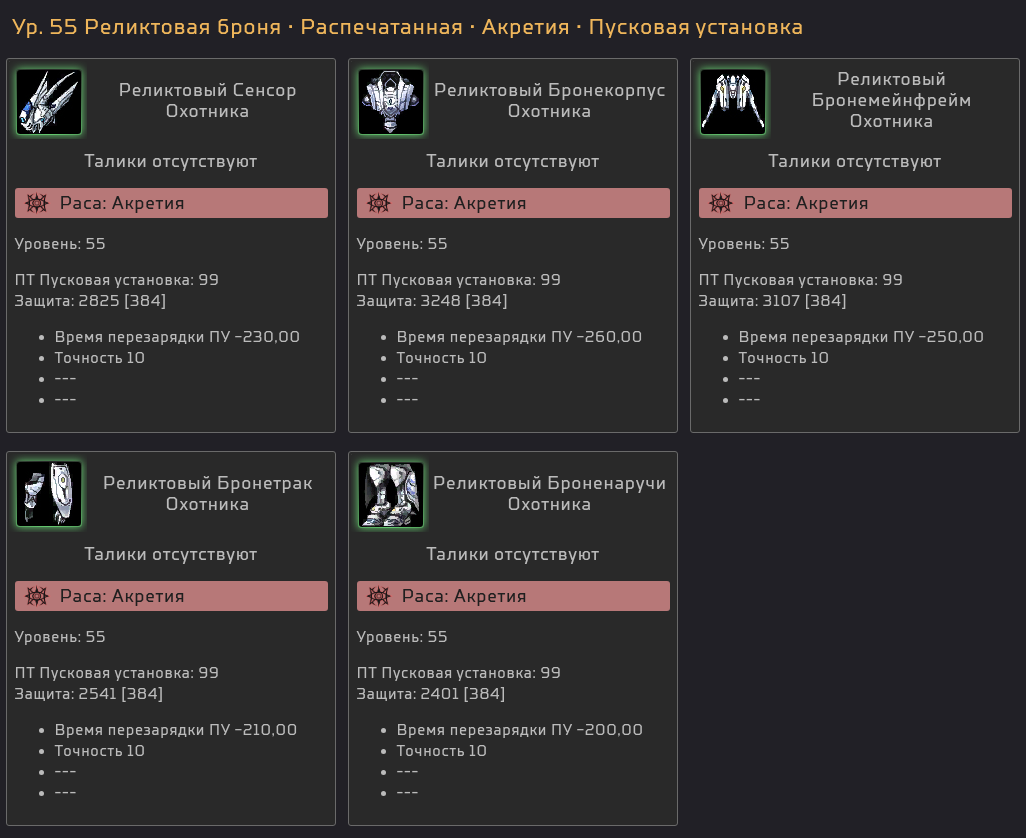Click the title Реликтовый Бронемейнфрейм Охотника
This screenshot has height=838, width=1026.
click(891, 100)
